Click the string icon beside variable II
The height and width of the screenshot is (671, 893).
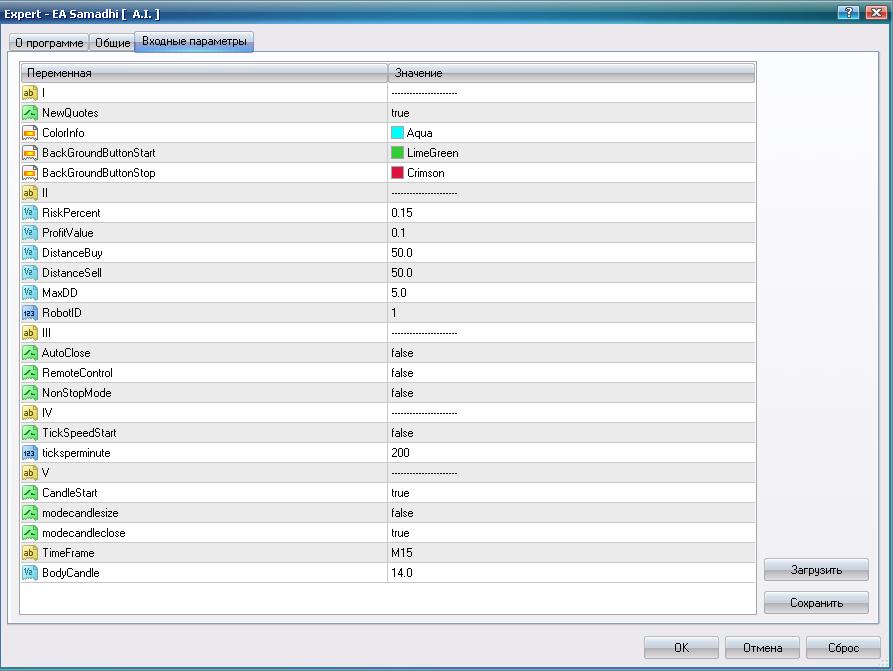click(30, 193)
